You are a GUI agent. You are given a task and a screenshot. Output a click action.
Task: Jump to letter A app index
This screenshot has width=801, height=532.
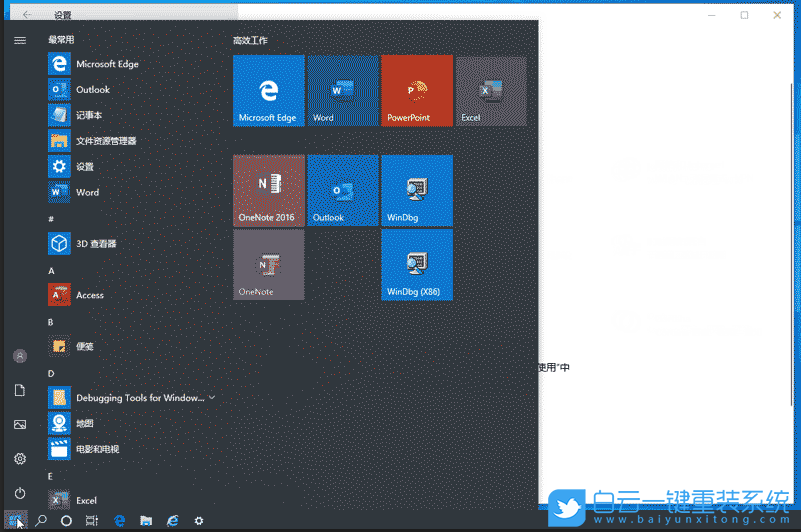pyautogui.click(x=51, y=271)
